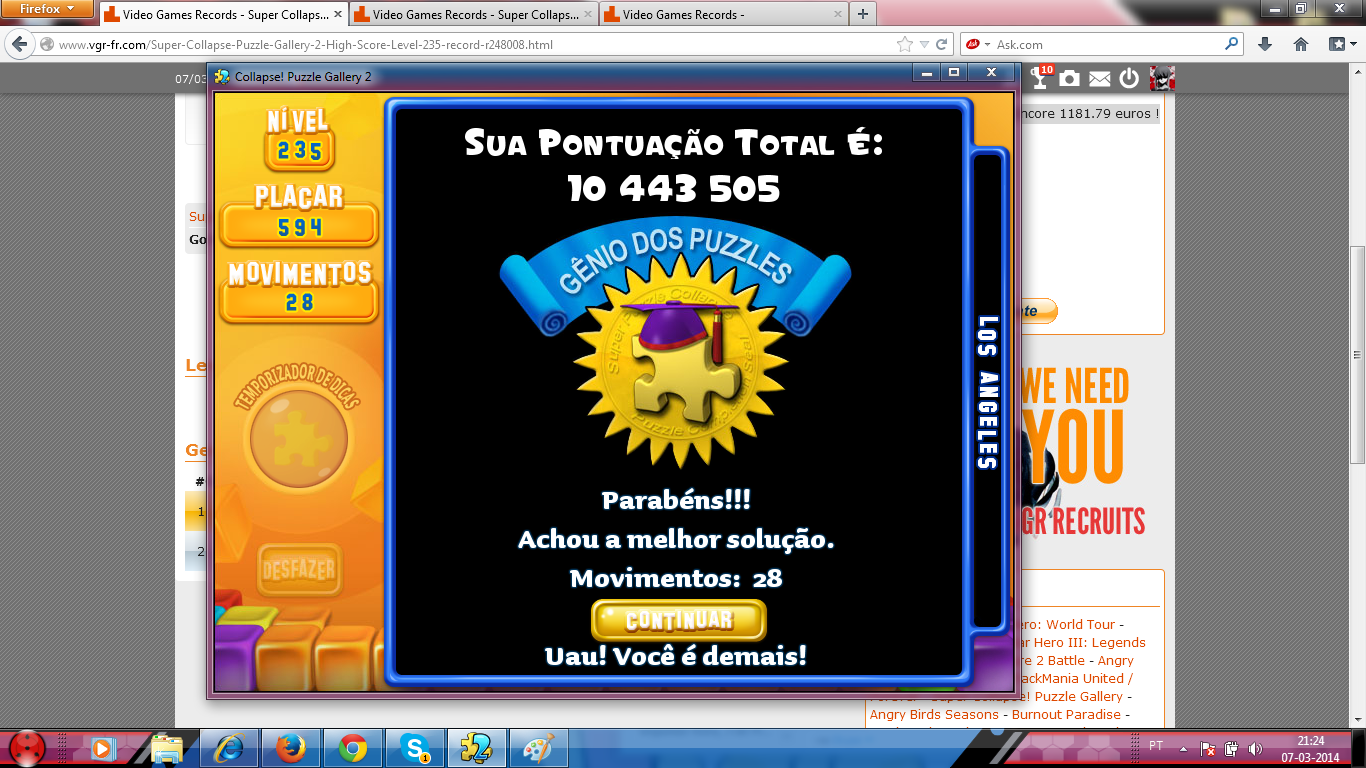
Task: Open messages via the envelope icon
Action: [x=1099, y=78]
